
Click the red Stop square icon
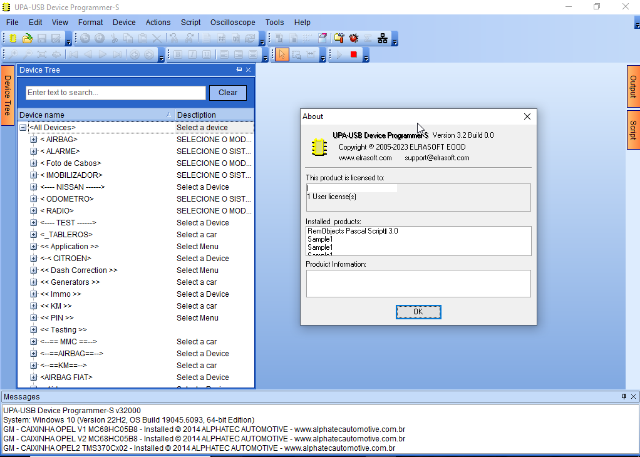pyautogui.click(x=353, y=54)
